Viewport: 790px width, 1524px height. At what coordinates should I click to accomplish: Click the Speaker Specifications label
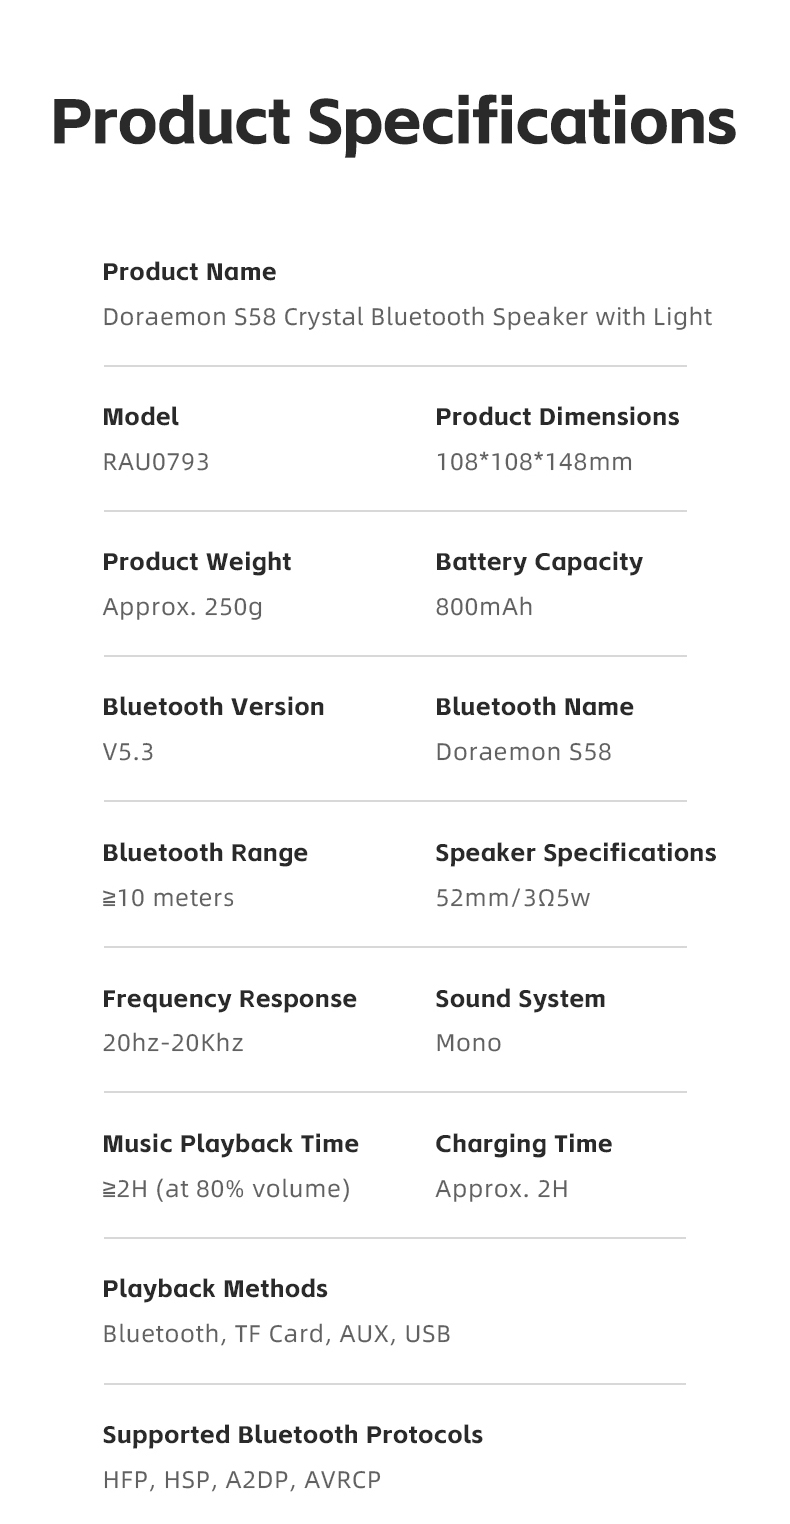tap(576, 853)
